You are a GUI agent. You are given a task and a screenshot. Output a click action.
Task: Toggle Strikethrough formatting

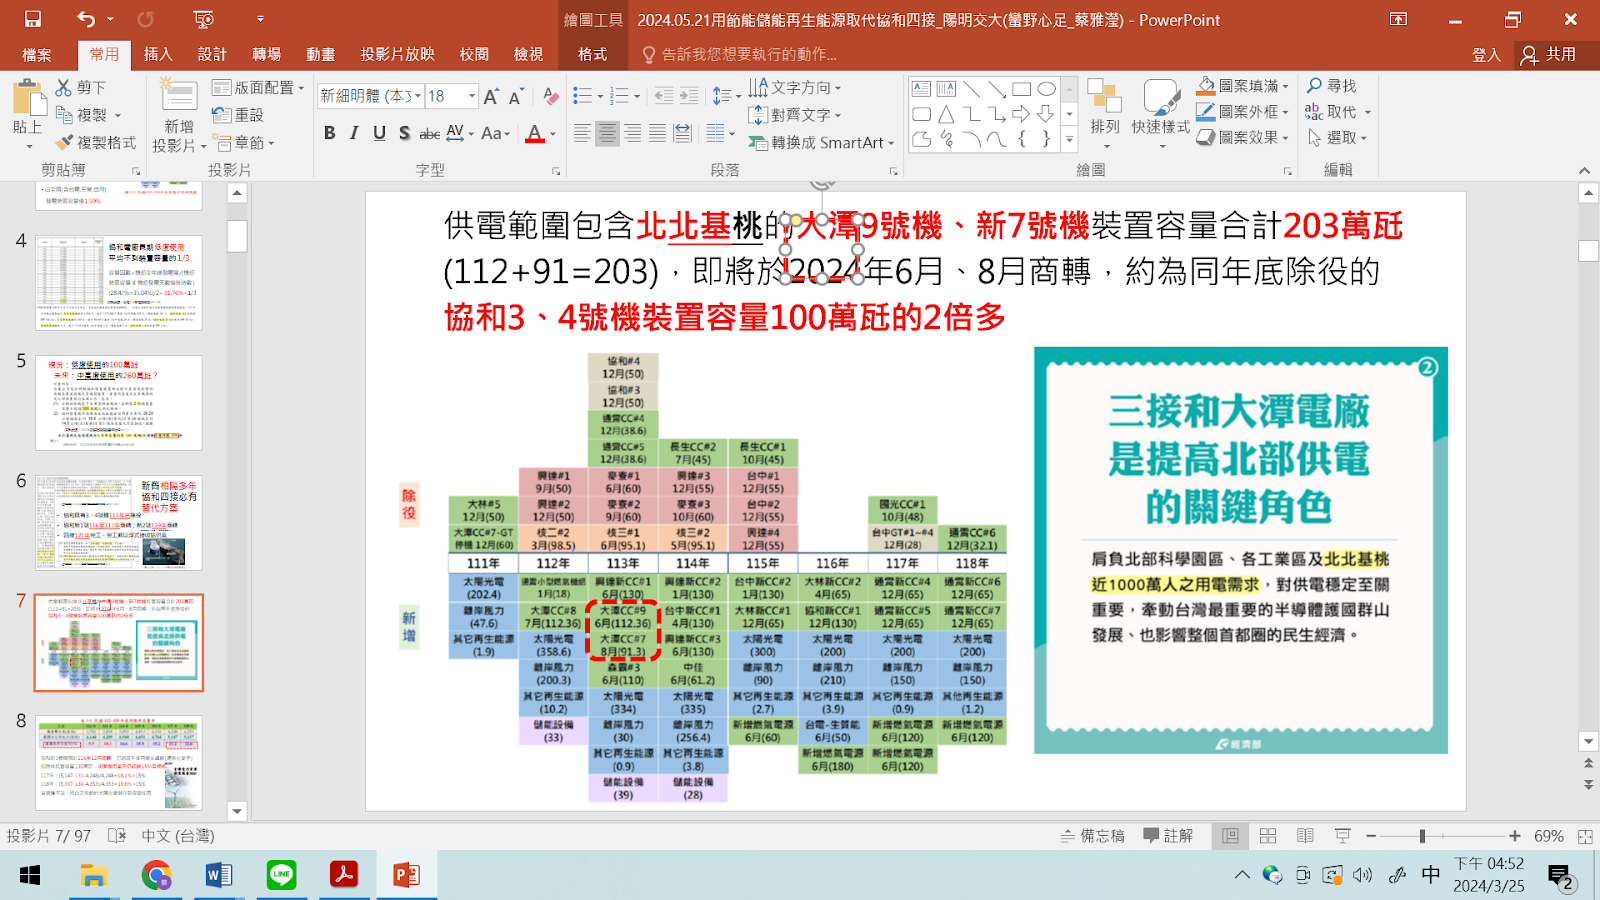pos(429,133)
